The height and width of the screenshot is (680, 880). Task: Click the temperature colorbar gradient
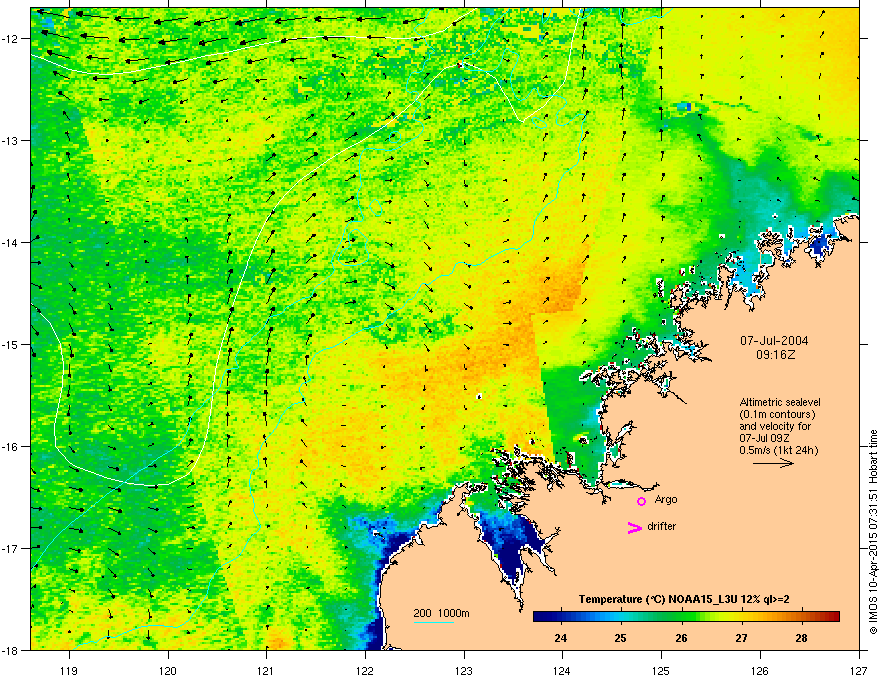point(686,617)
